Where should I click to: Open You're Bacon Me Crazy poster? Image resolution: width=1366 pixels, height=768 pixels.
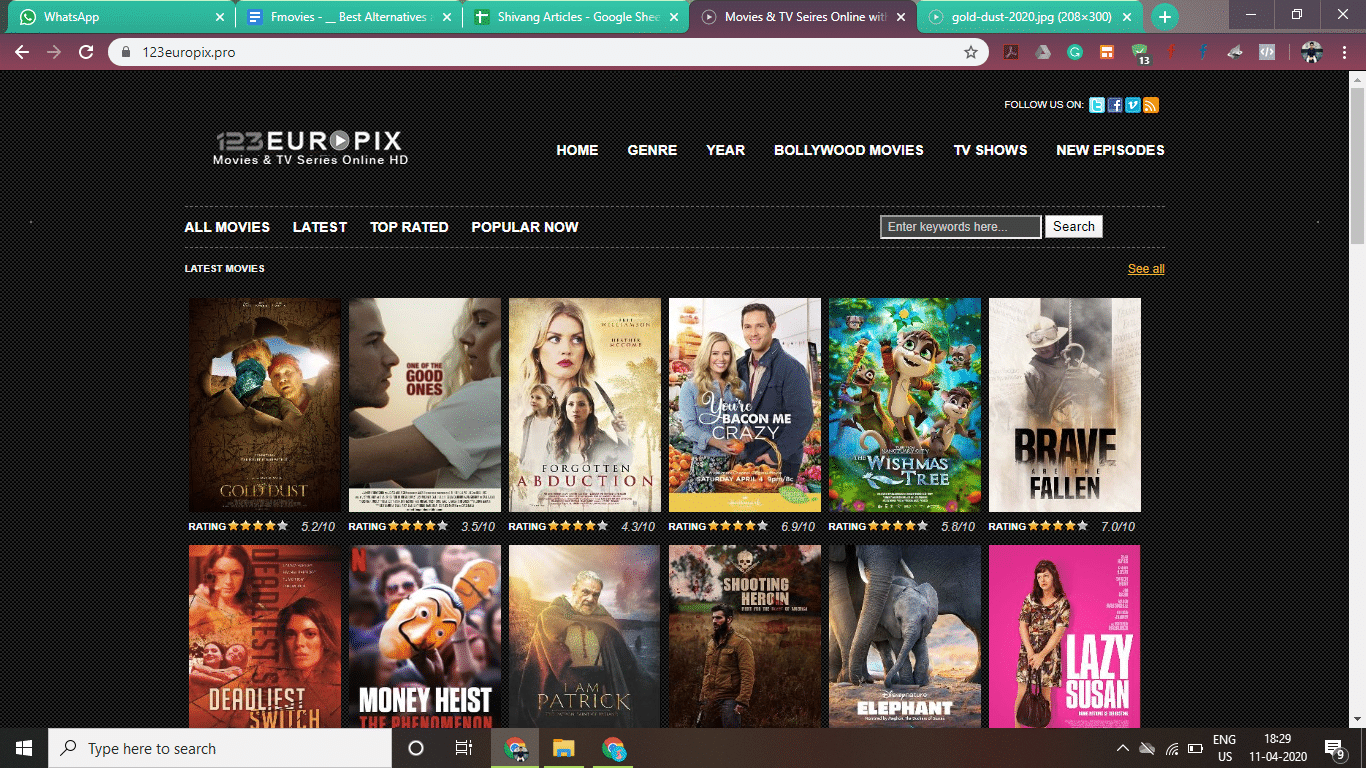coord(745,405)
